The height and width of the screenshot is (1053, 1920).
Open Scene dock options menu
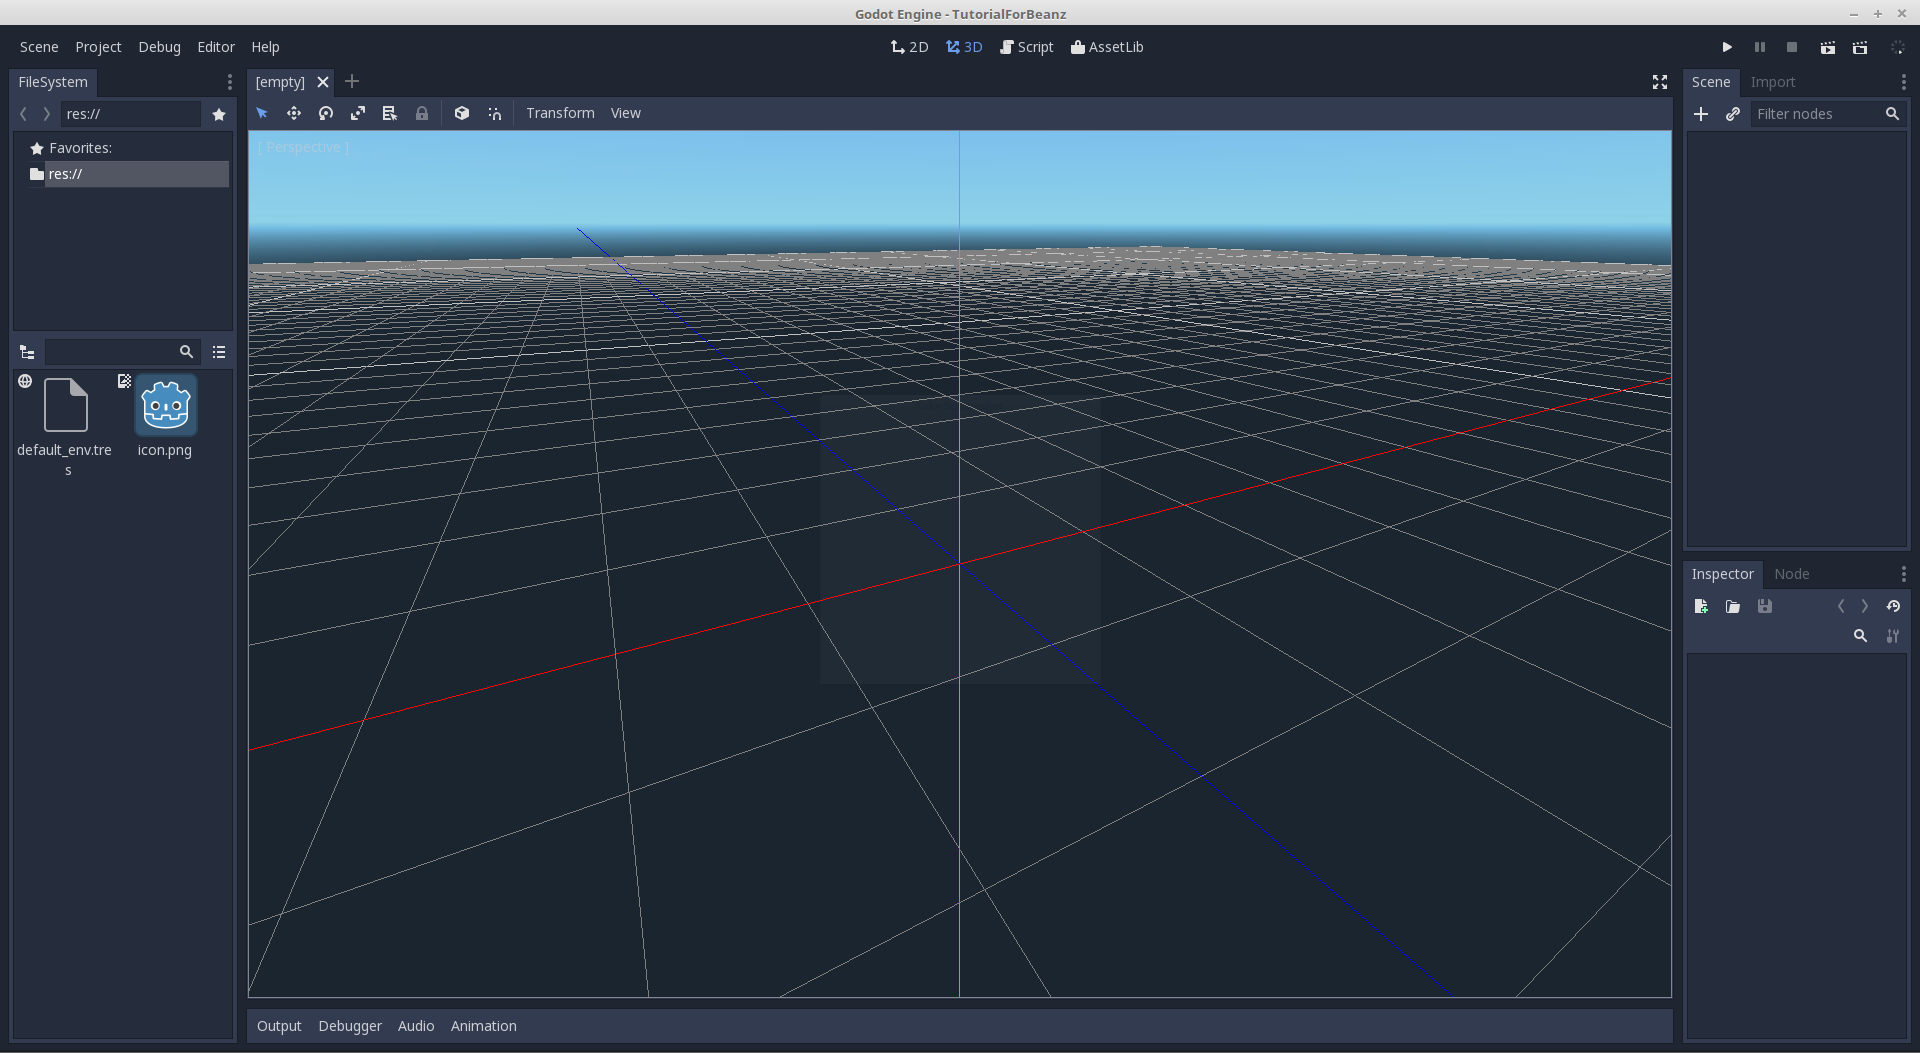click(1903, 82)
